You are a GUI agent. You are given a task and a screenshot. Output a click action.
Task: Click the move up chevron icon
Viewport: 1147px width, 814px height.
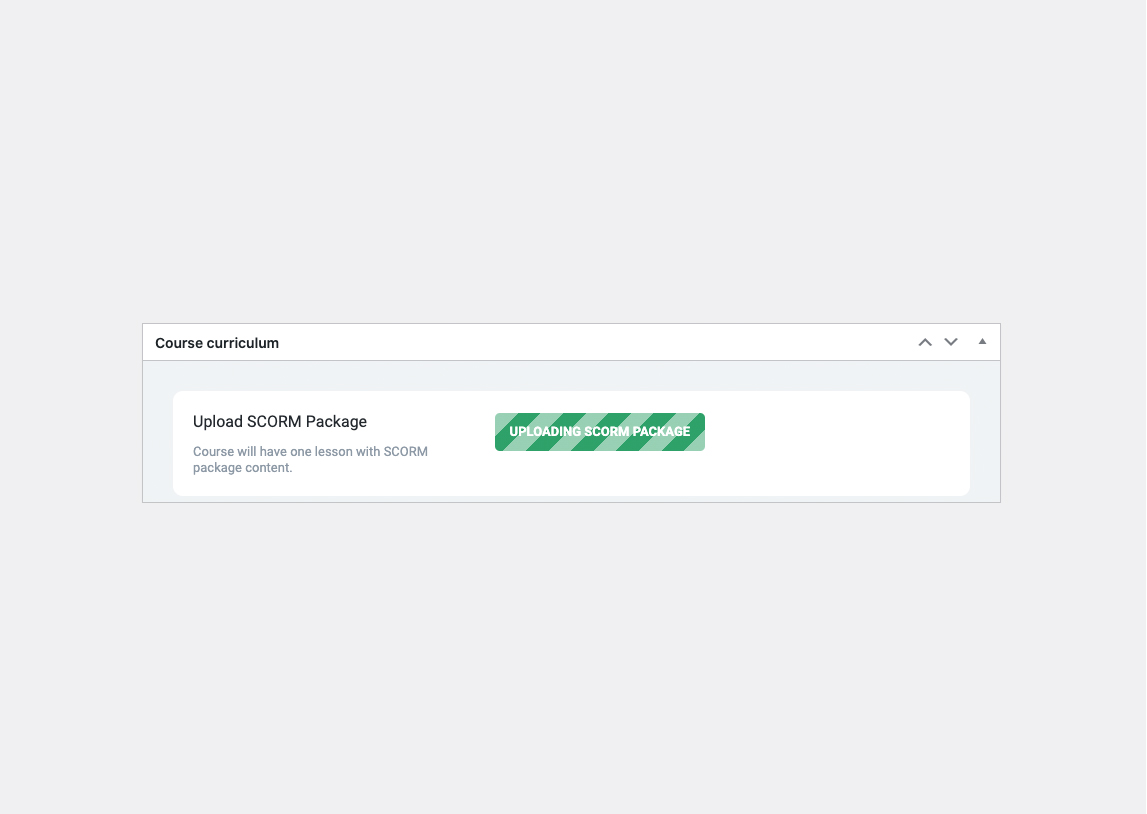click(925, 342)
